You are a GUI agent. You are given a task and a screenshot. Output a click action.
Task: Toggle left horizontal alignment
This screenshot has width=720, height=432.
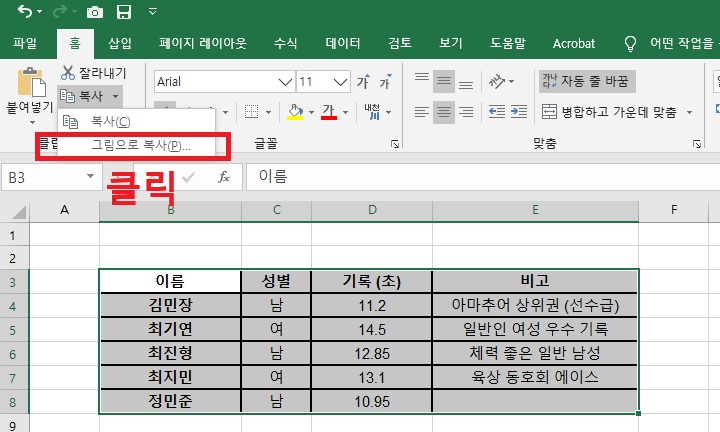pos(422,112)
